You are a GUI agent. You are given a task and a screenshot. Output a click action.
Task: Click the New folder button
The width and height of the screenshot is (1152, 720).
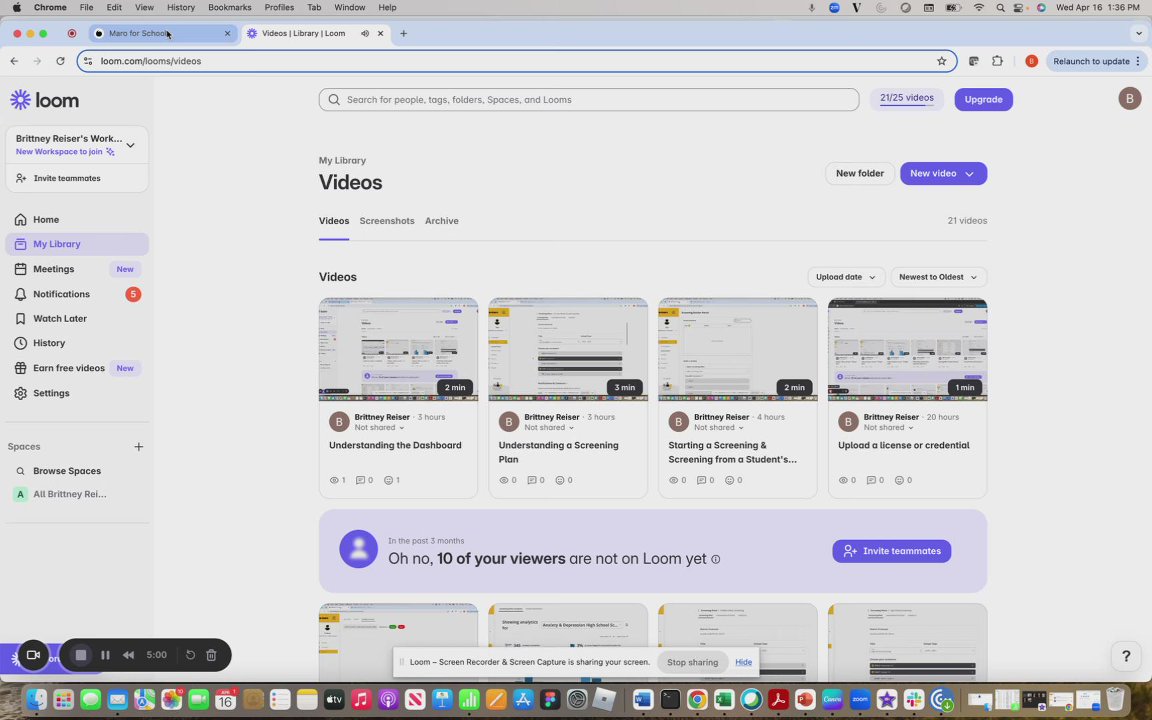(860, 173)
